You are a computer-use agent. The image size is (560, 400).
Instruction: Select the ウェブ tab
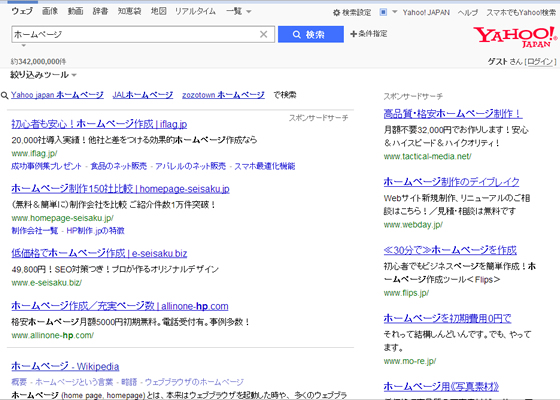[x=22, y=11]
